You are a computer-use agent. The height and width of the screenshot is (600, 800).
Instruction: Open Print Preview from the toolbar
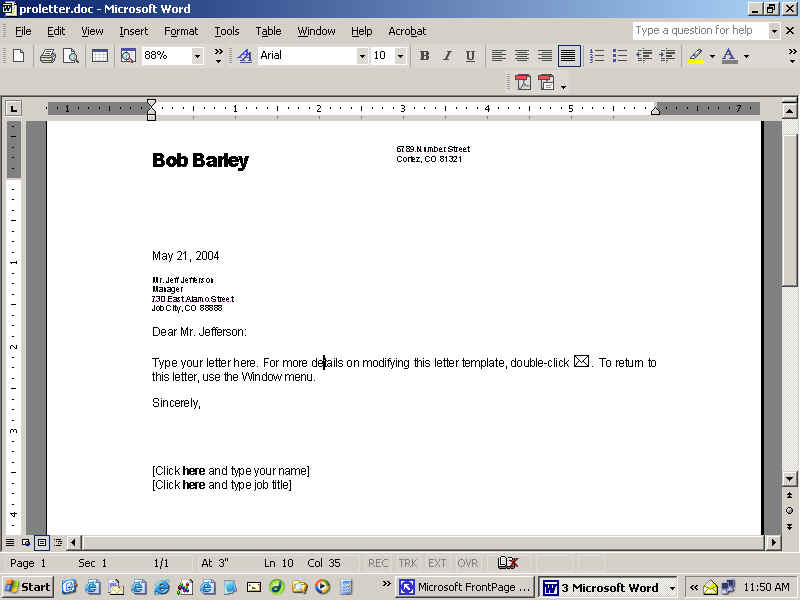(71, 56)
